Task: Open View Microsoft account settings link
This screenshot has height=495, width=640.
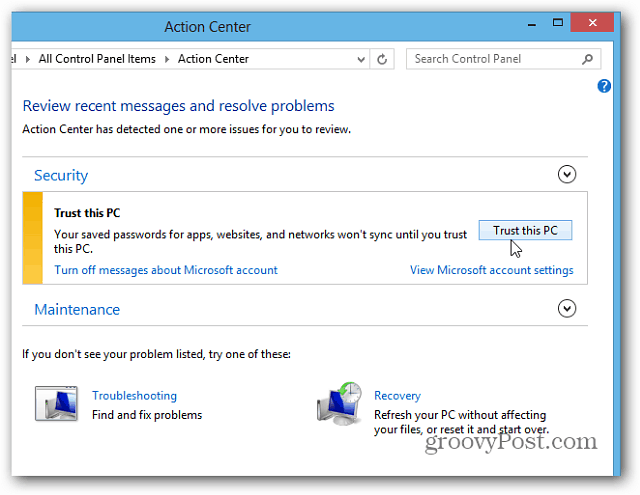Action: [491, 270]
